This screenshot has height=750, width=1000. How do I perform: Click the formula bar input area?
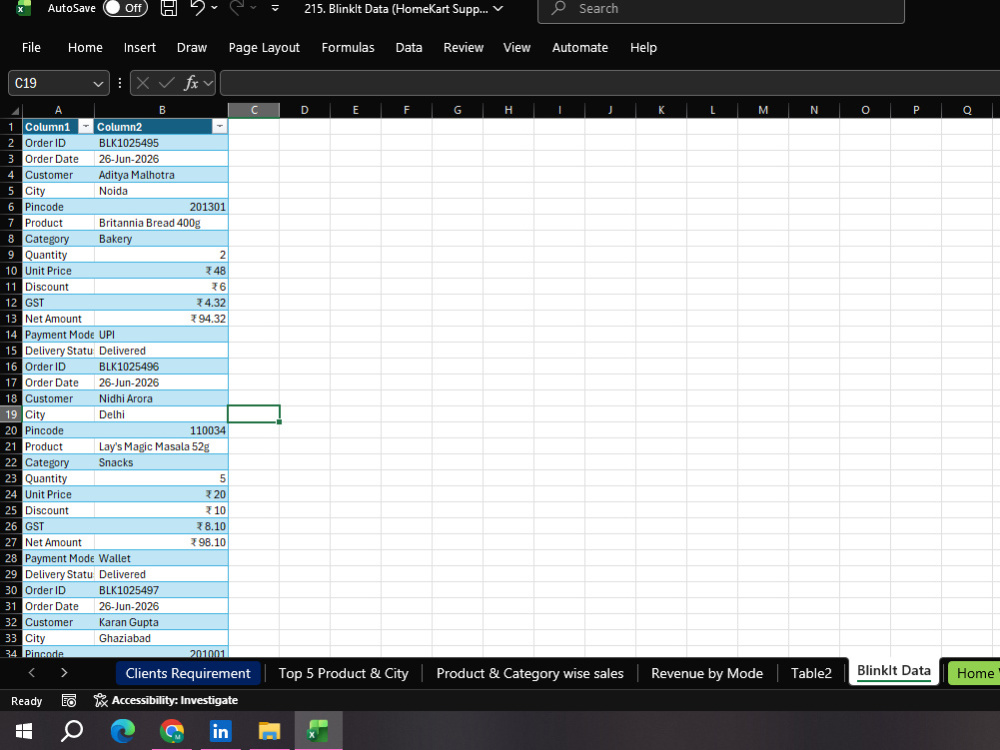coord(609,84)
